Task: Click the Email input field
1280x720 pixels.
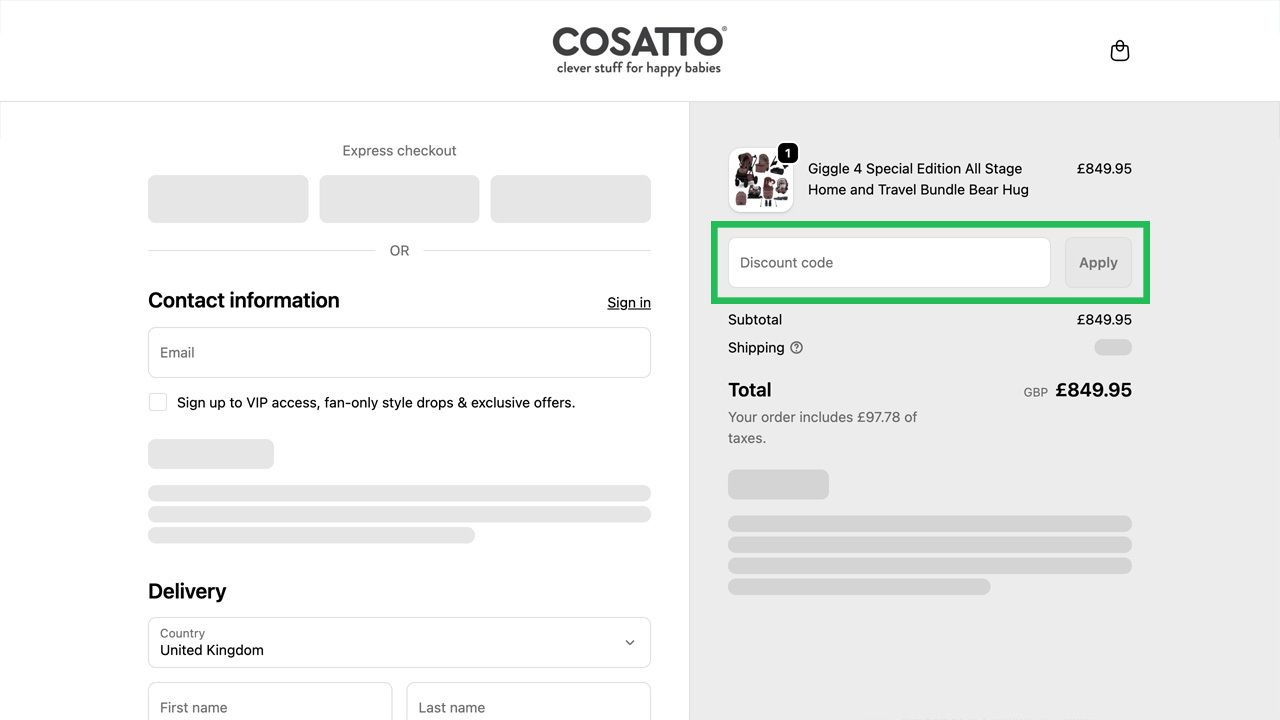Action: [399, 352]
